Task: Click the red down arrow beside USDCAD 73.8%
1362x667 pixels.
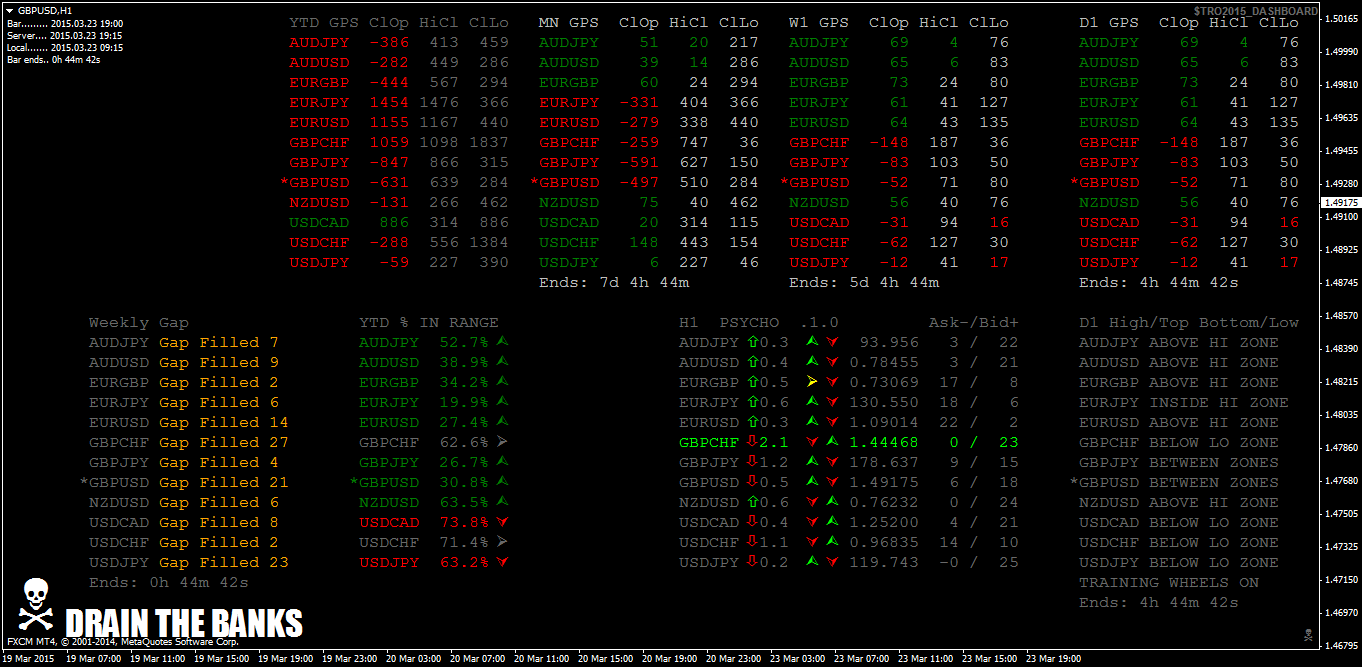Action: [502, 522]
